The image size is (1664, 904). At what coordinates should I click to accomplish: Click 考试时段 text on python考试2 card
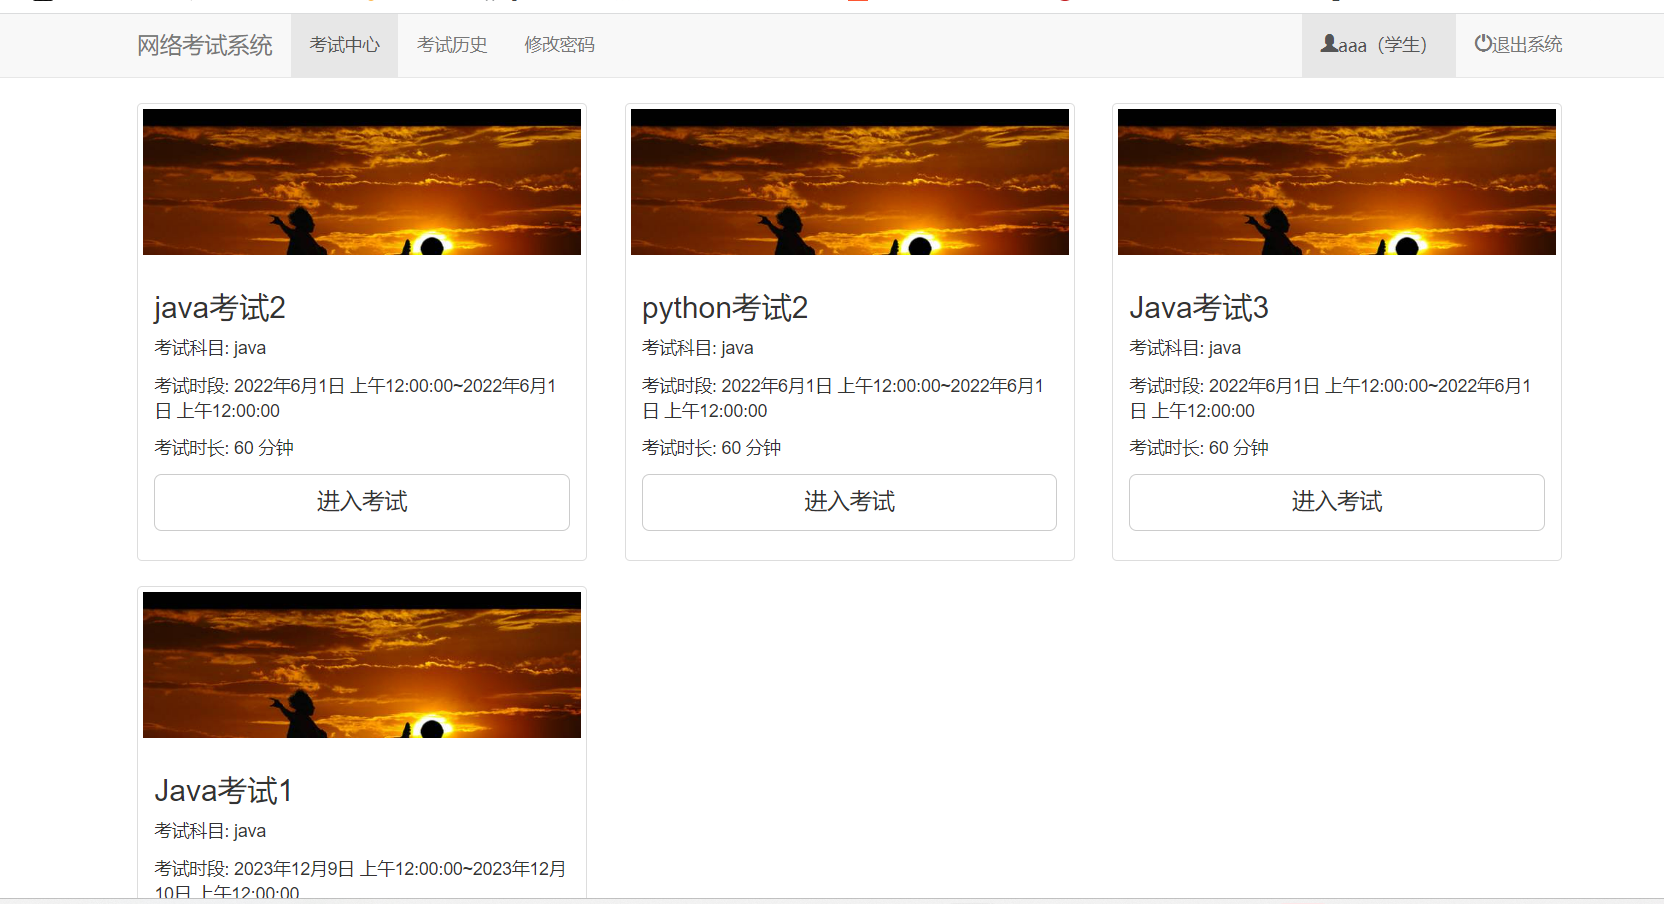click(843, 398)
